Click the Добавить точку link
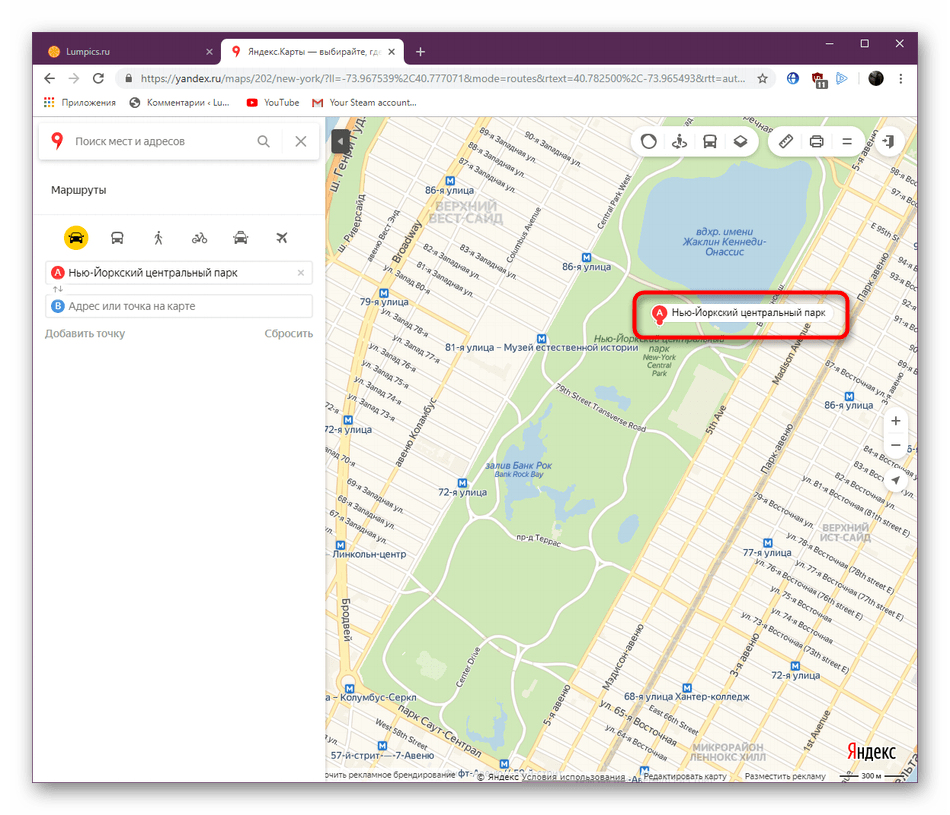 click(x=85, y=334)
